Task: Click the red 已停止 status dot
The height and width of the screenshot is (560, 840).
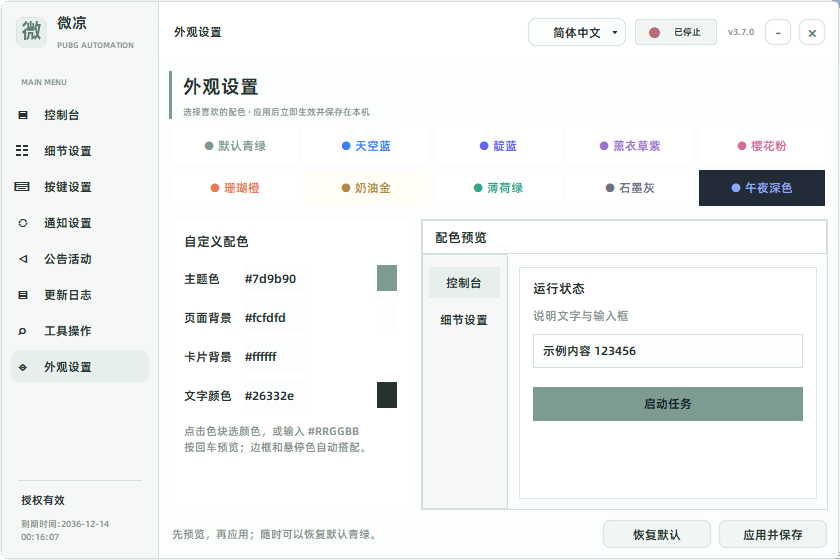Action: point(654,33)
